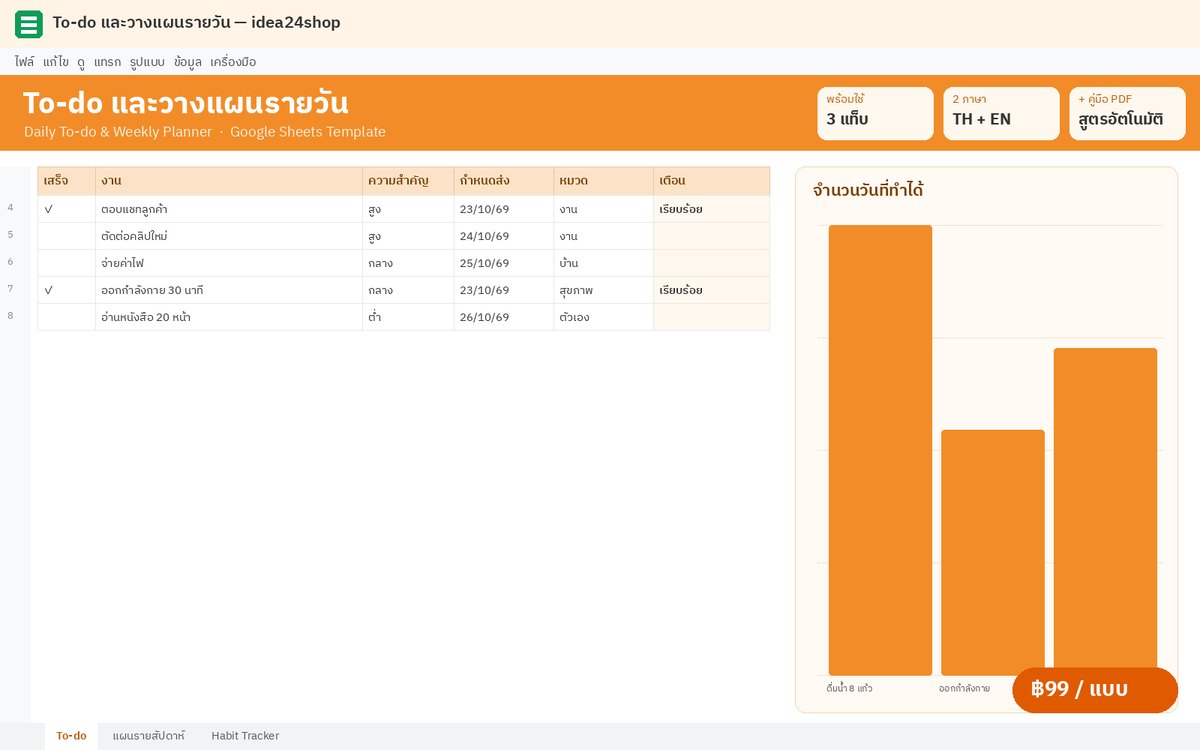Viewport: 1200px width, 750px height.
Task: Switch to the Habit Tracker sheet tab
Action: (245, 736)
